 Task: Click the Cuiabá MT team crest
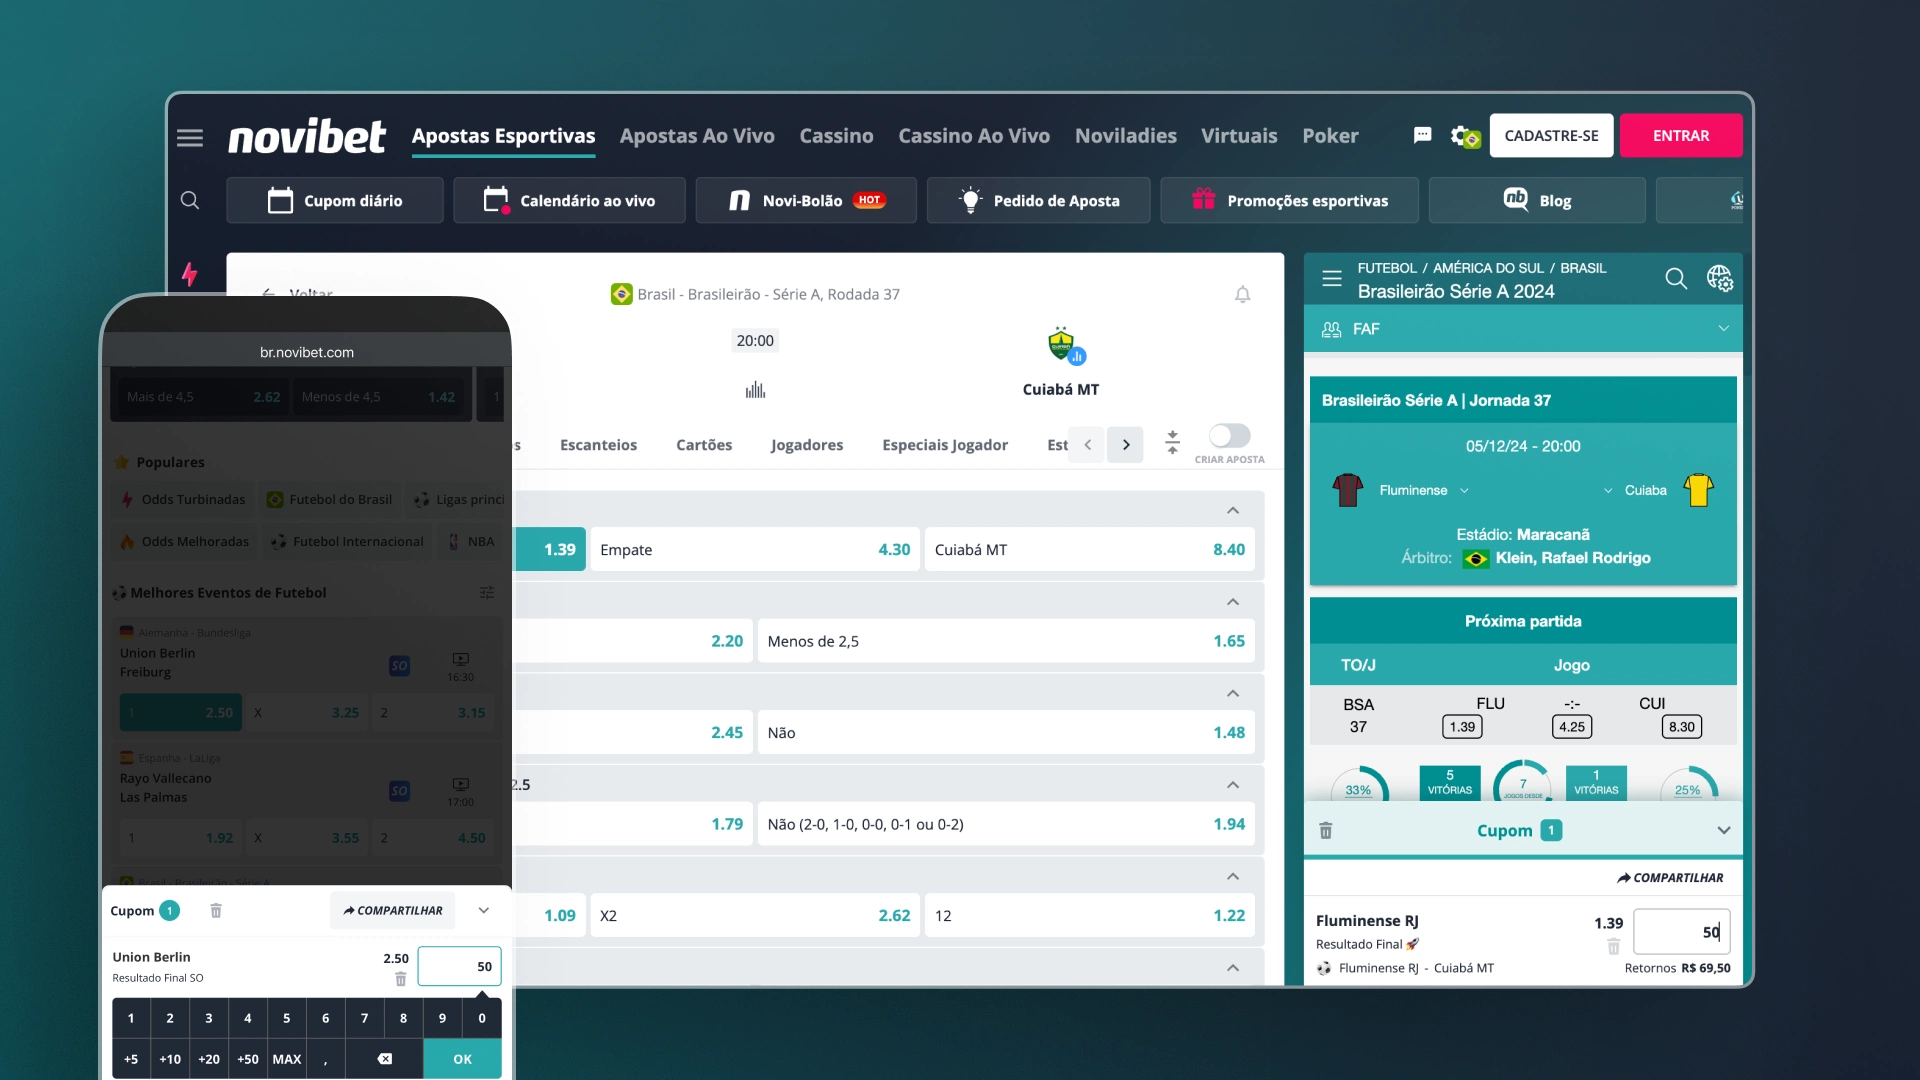pyautogui.click(x=1063, y=346)
